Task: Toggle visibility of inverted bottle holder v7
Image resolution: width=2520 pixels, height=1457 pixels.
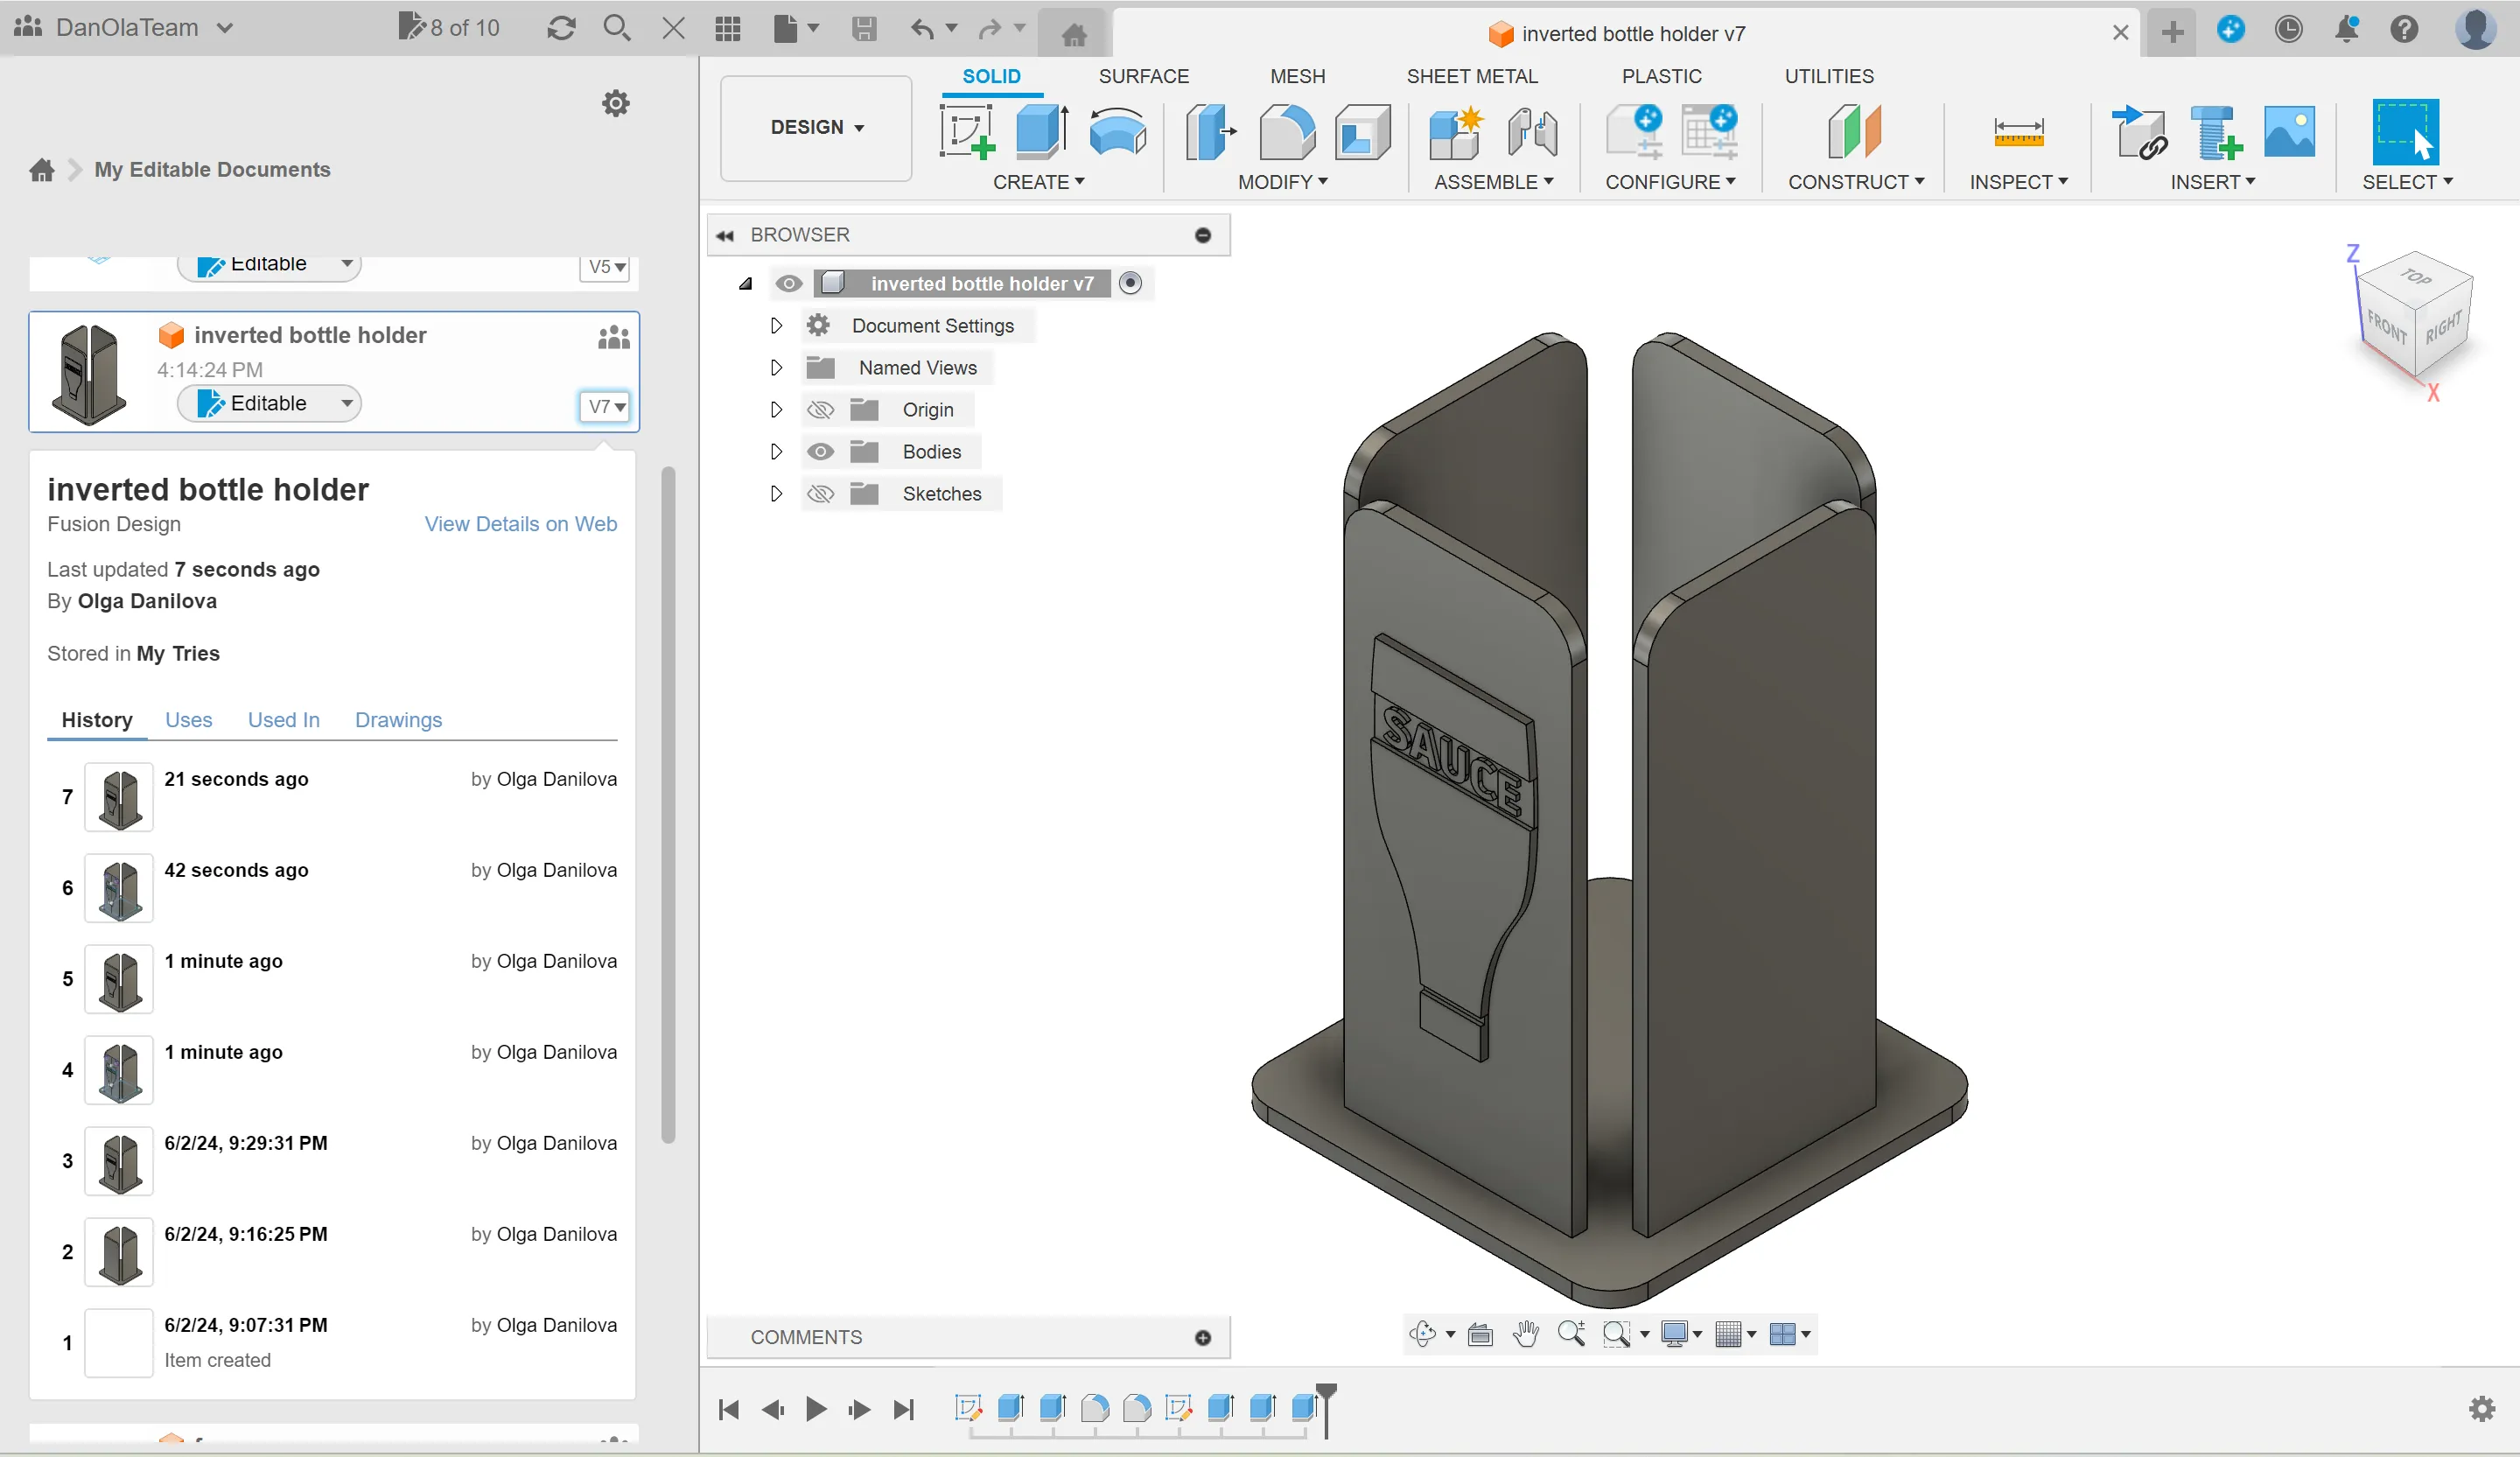Action: click(x=789, y=284)
